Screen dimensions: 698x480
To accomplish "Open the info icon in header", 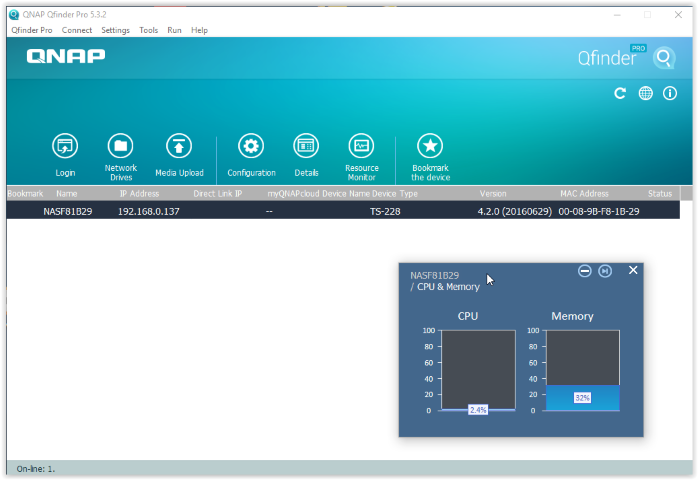I will 670,93.
